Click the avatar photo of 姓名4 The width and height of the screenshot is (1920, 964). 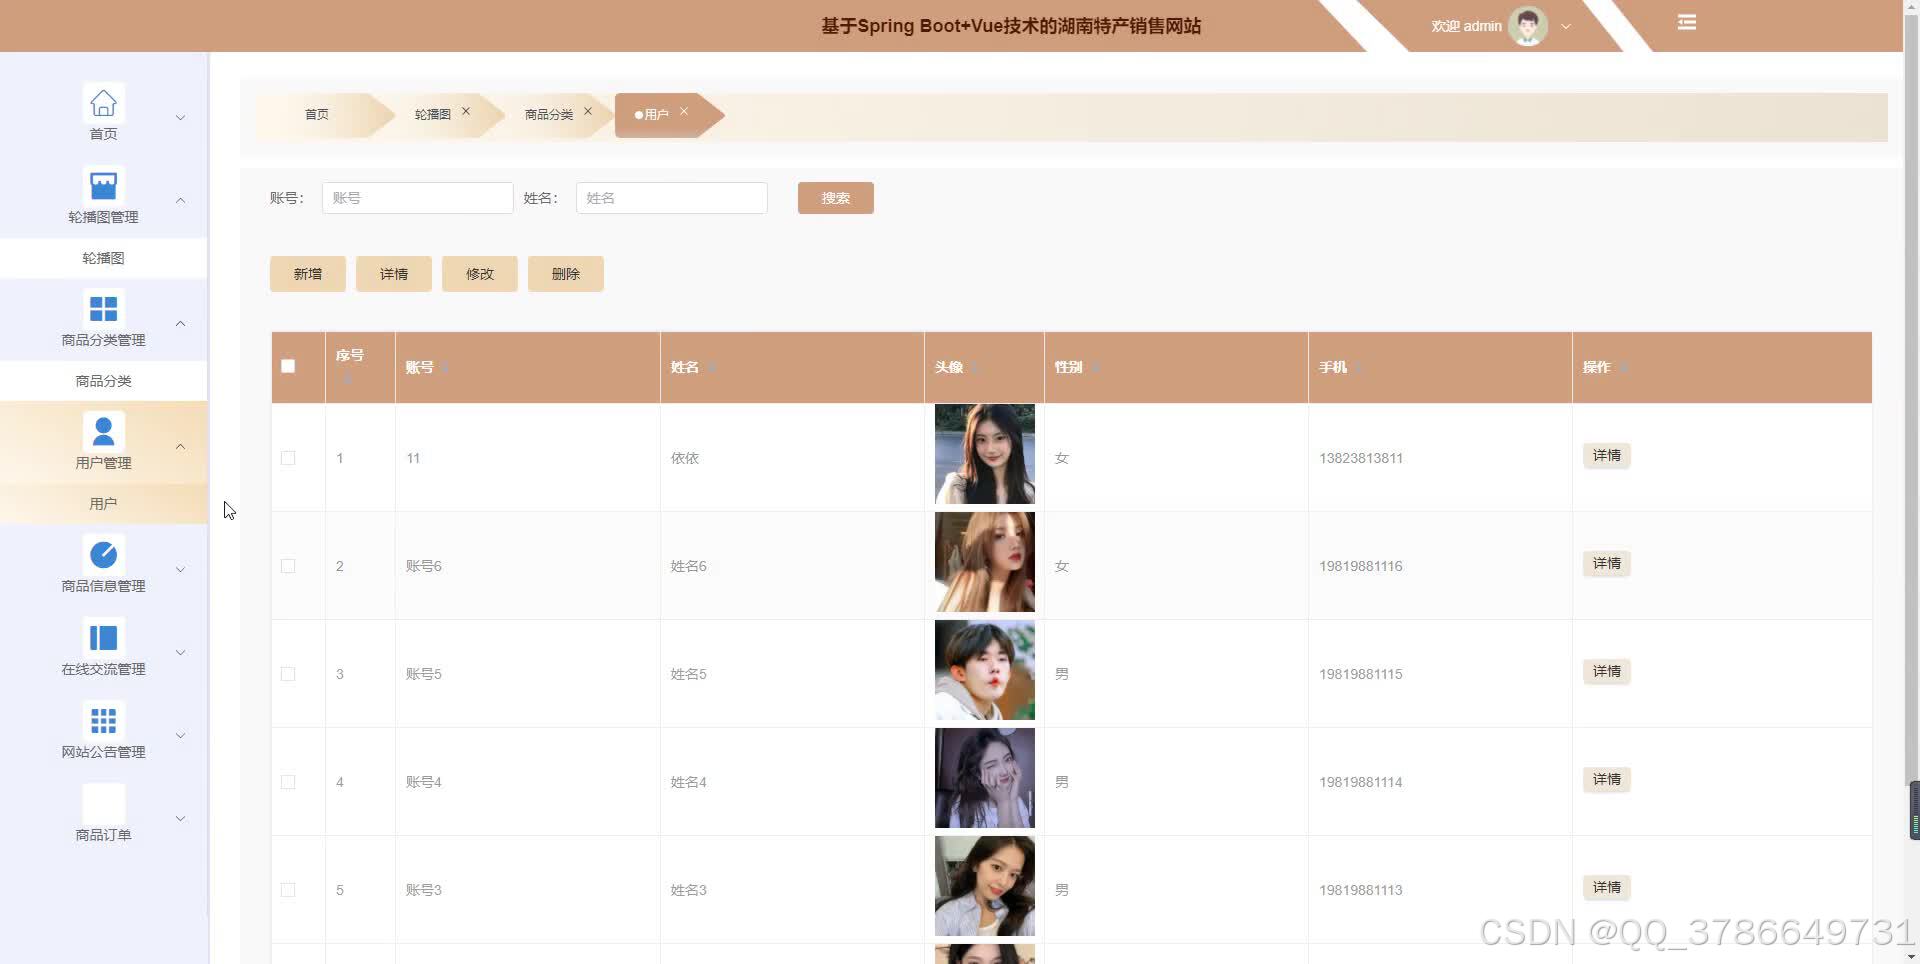[984, 778]
